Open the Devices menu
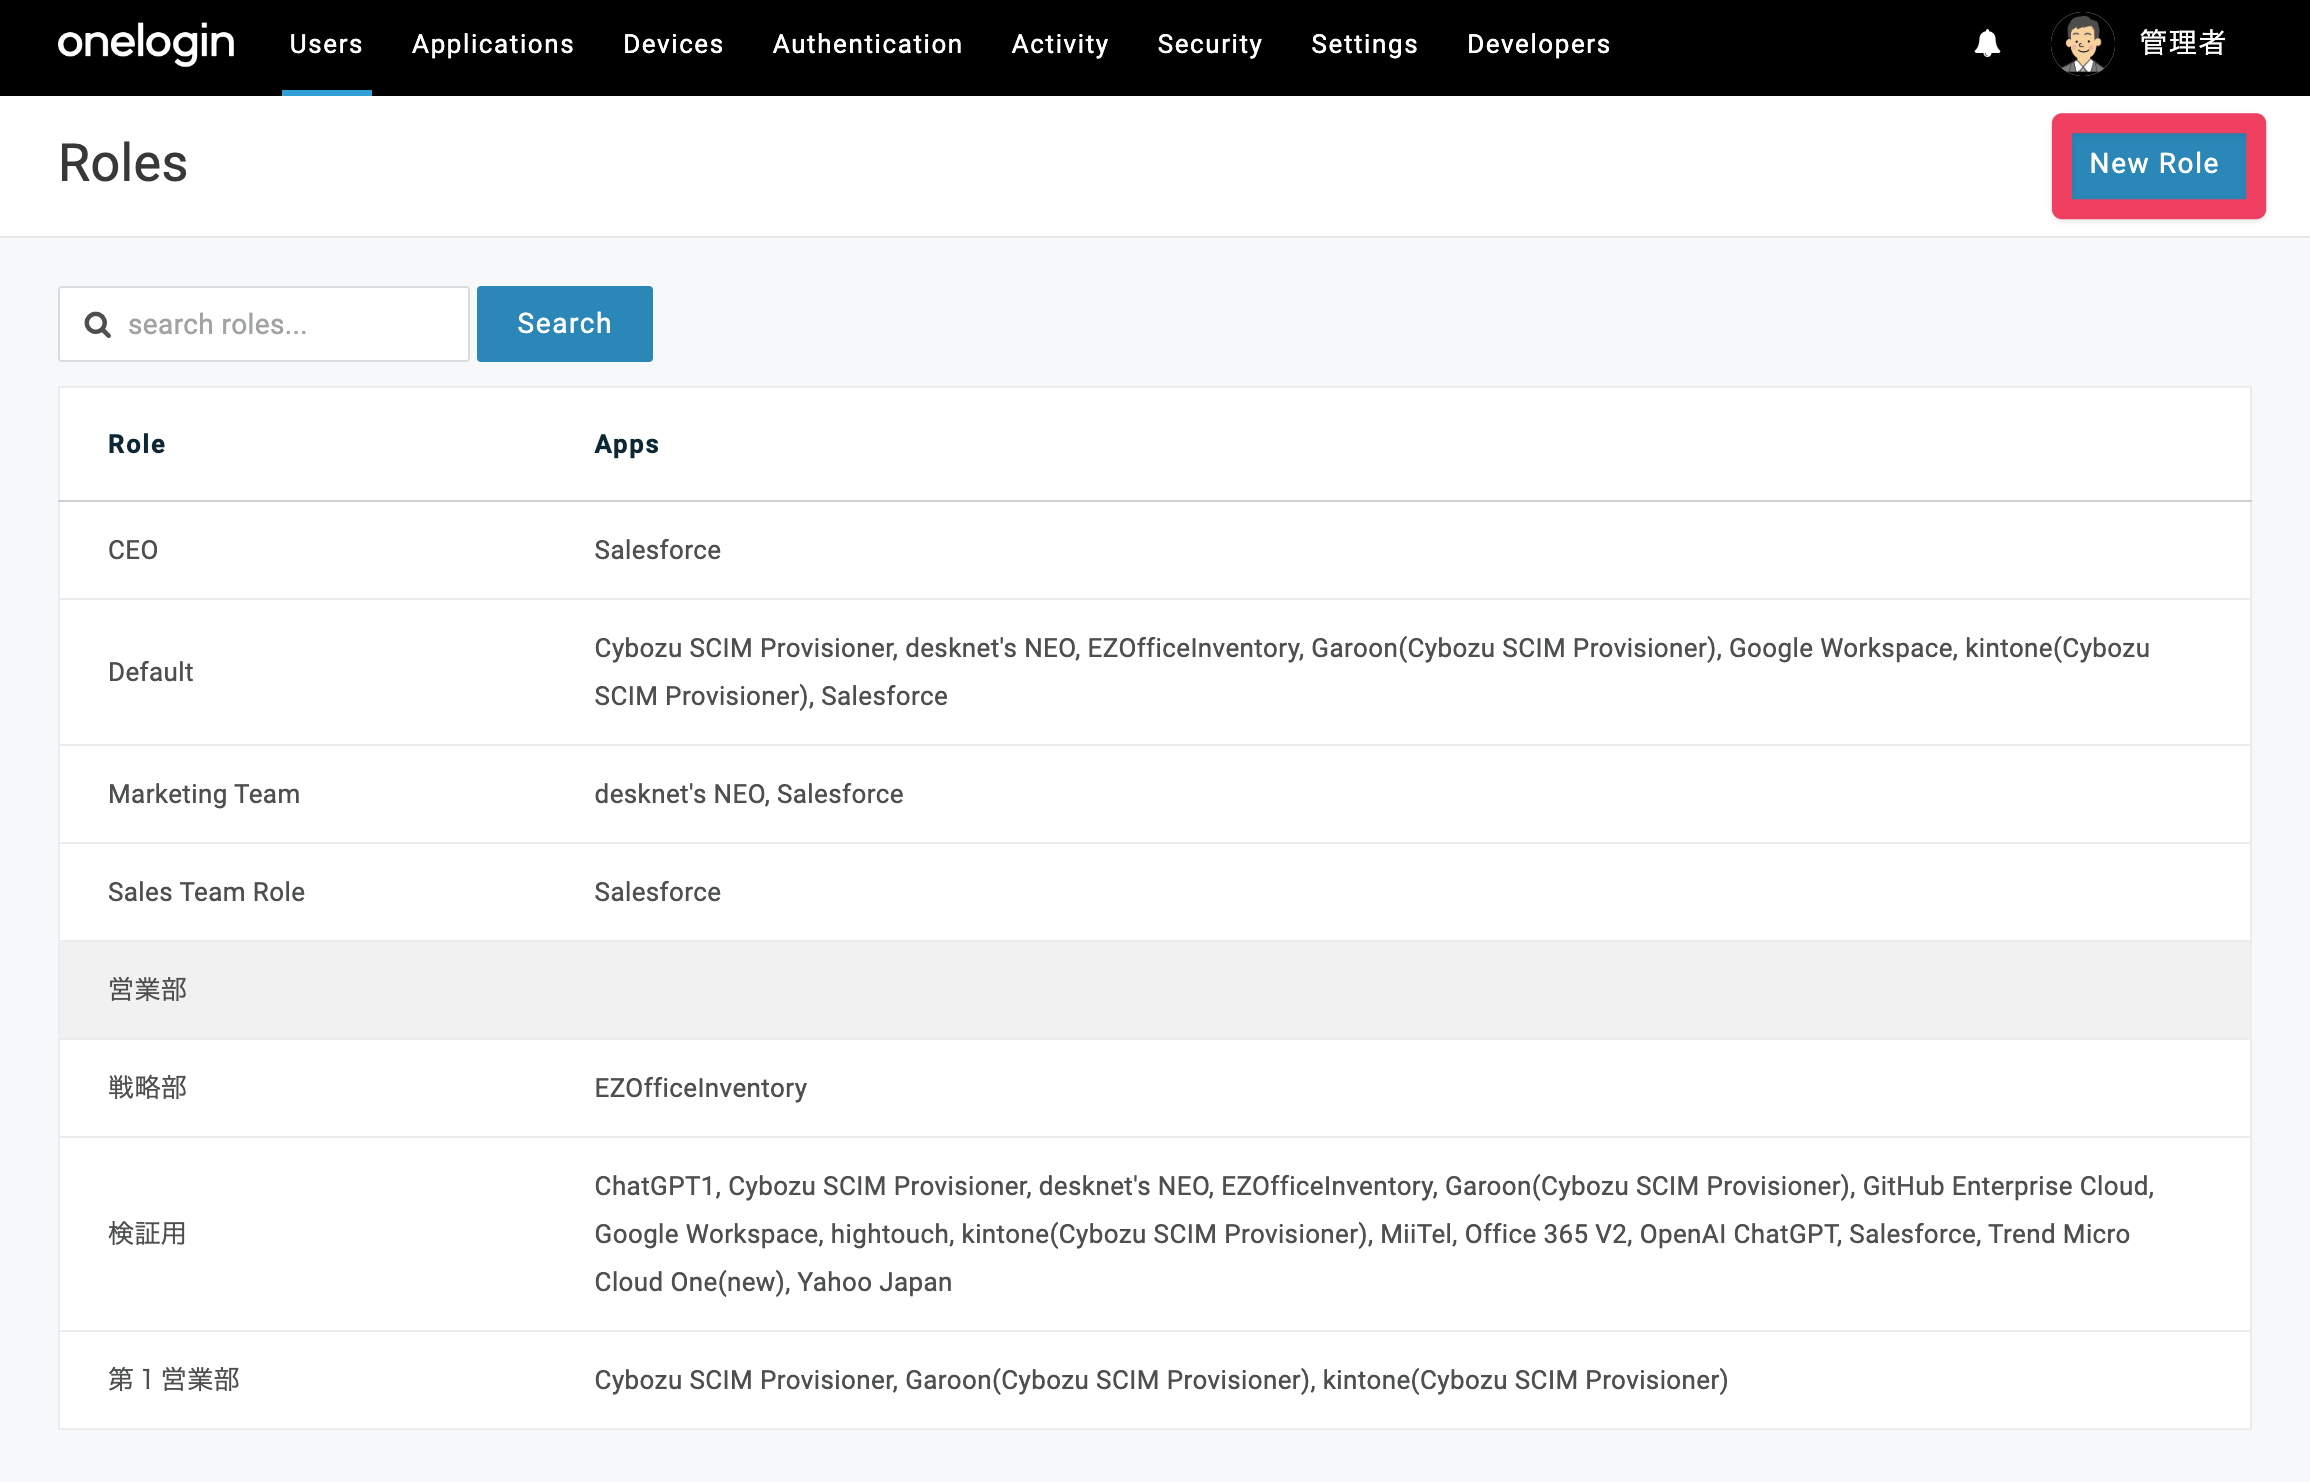Image resolution: width=2310 pixels, height=1482 pixels. point(673,44)
